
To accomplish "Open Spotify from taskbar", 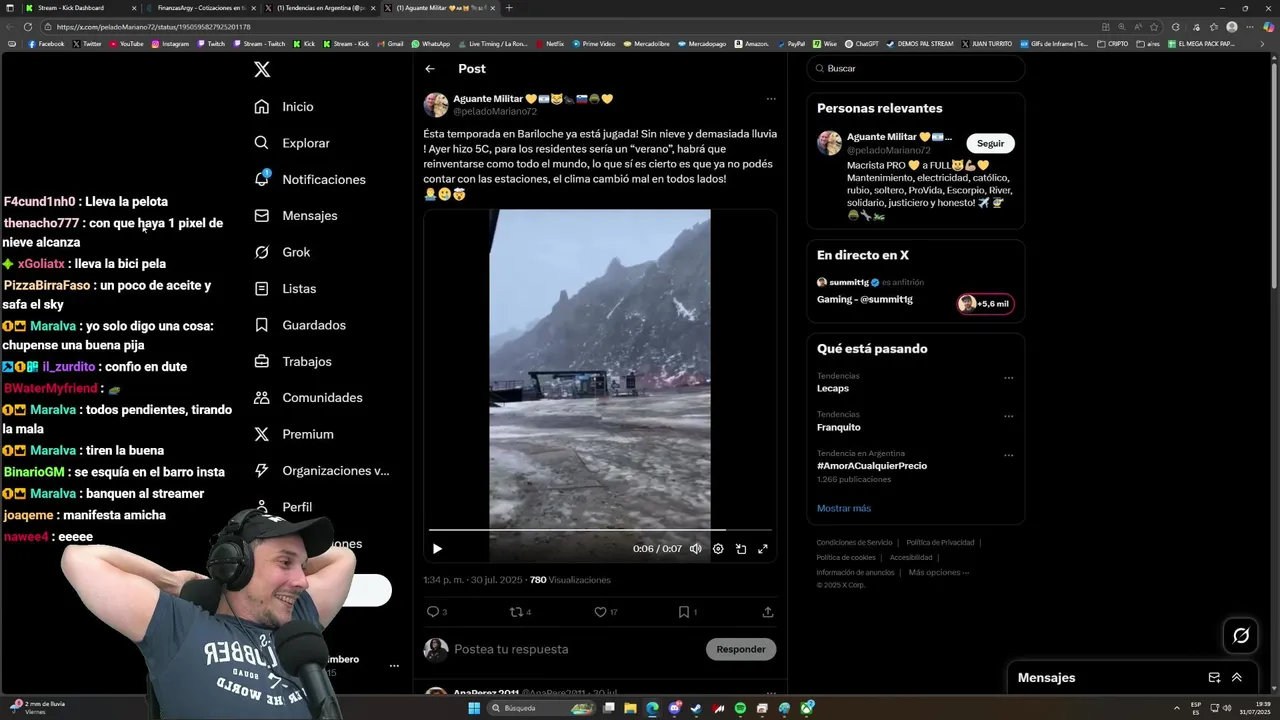I will 740,708.
